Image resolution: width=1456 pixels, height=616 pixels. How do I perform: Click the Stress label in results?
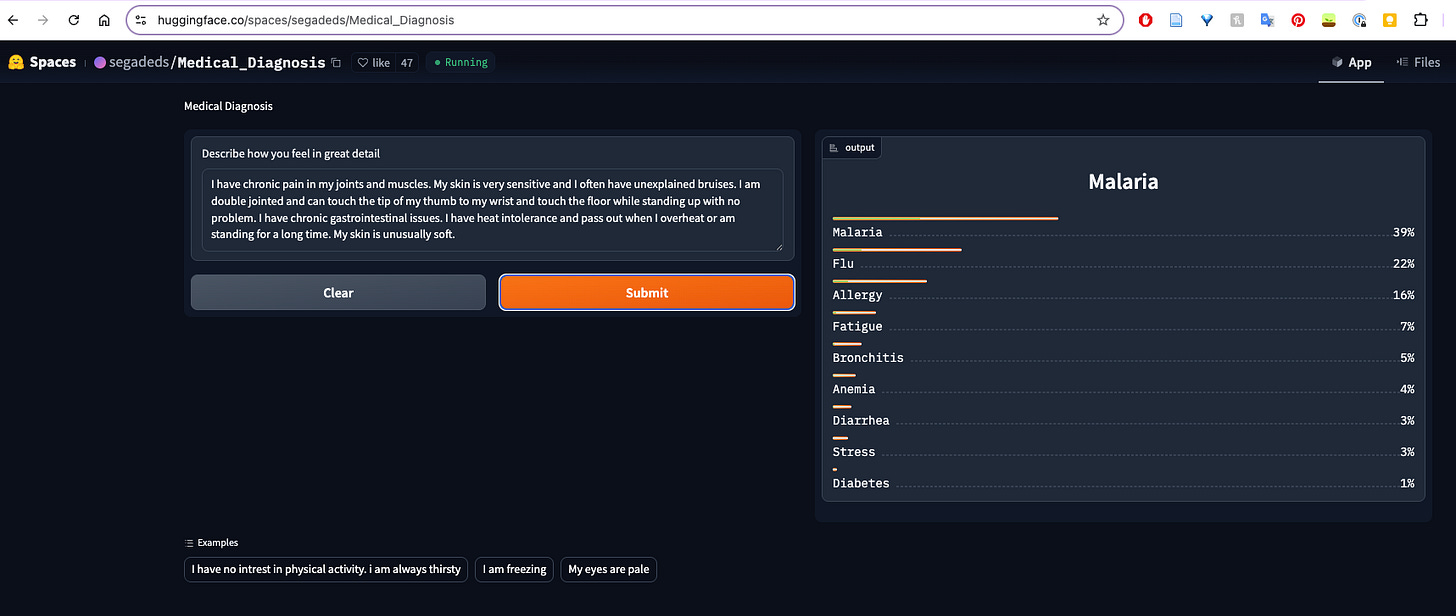[x=853, y=452]
